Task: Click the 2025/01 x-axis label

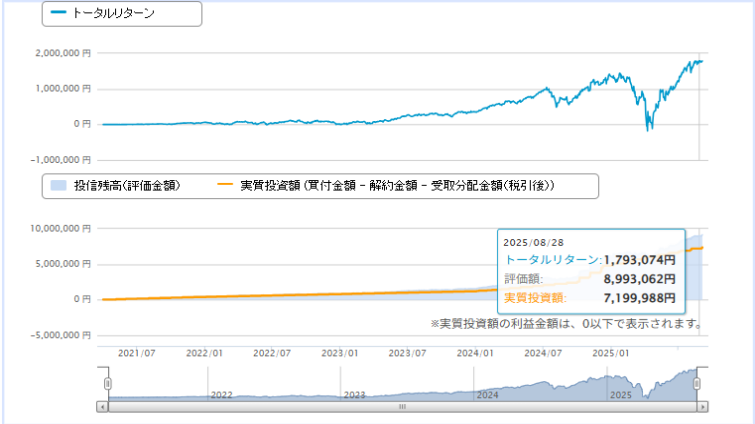Action: coord(611,353)
